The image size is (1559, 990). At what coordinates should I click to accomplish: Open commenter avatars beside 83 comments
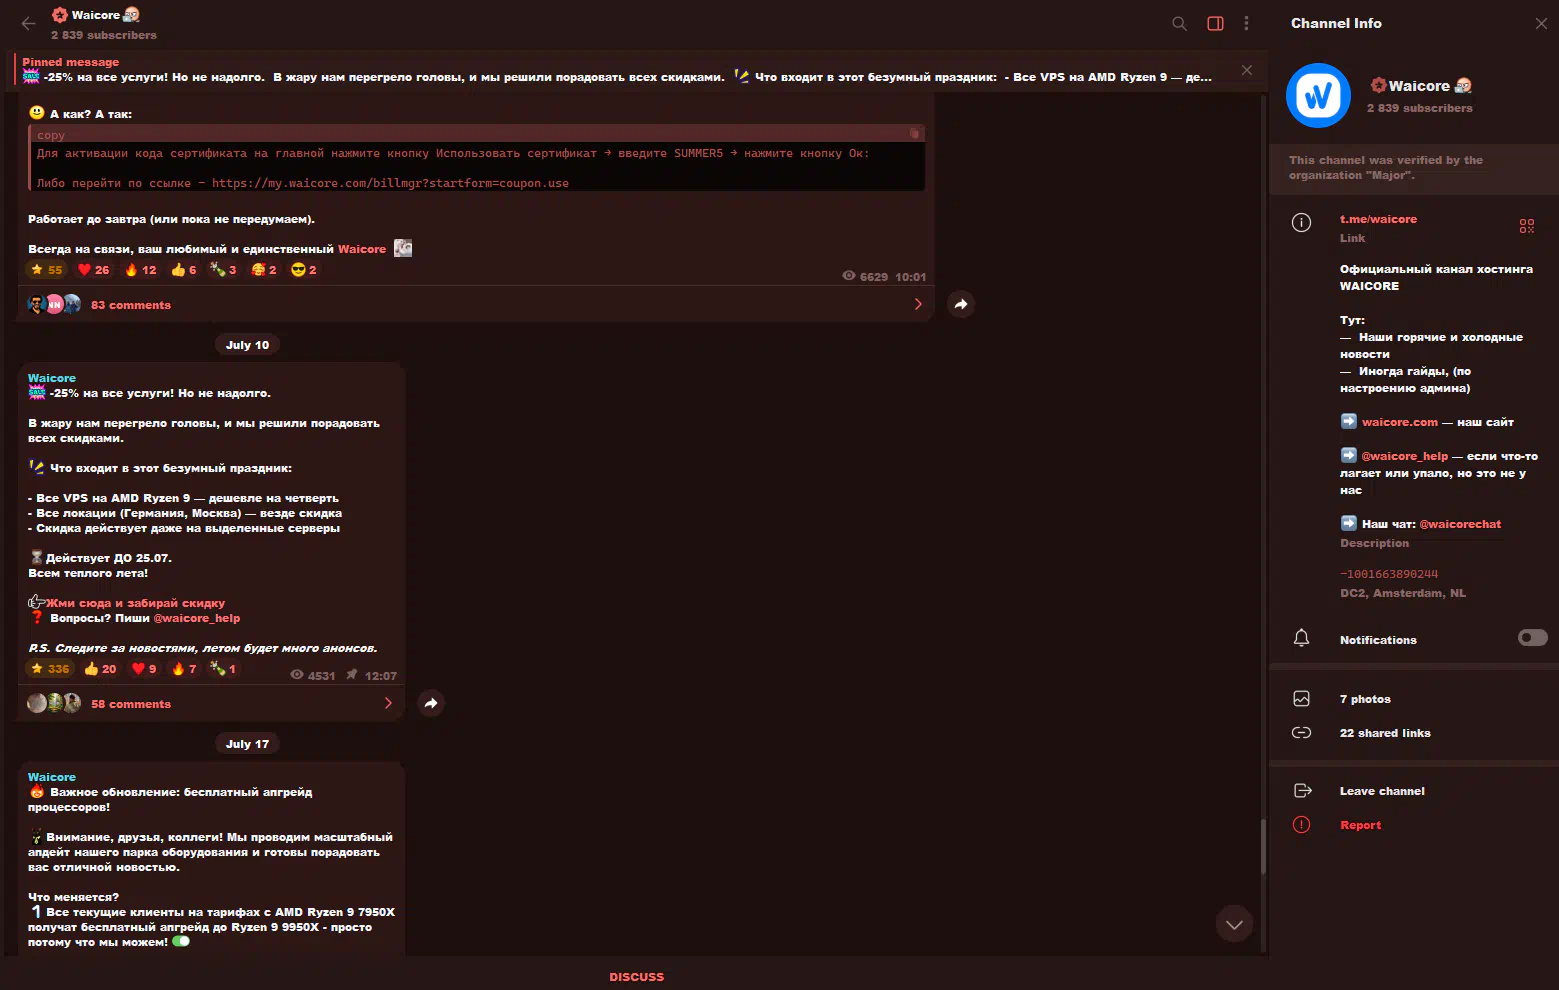point(55,304)
